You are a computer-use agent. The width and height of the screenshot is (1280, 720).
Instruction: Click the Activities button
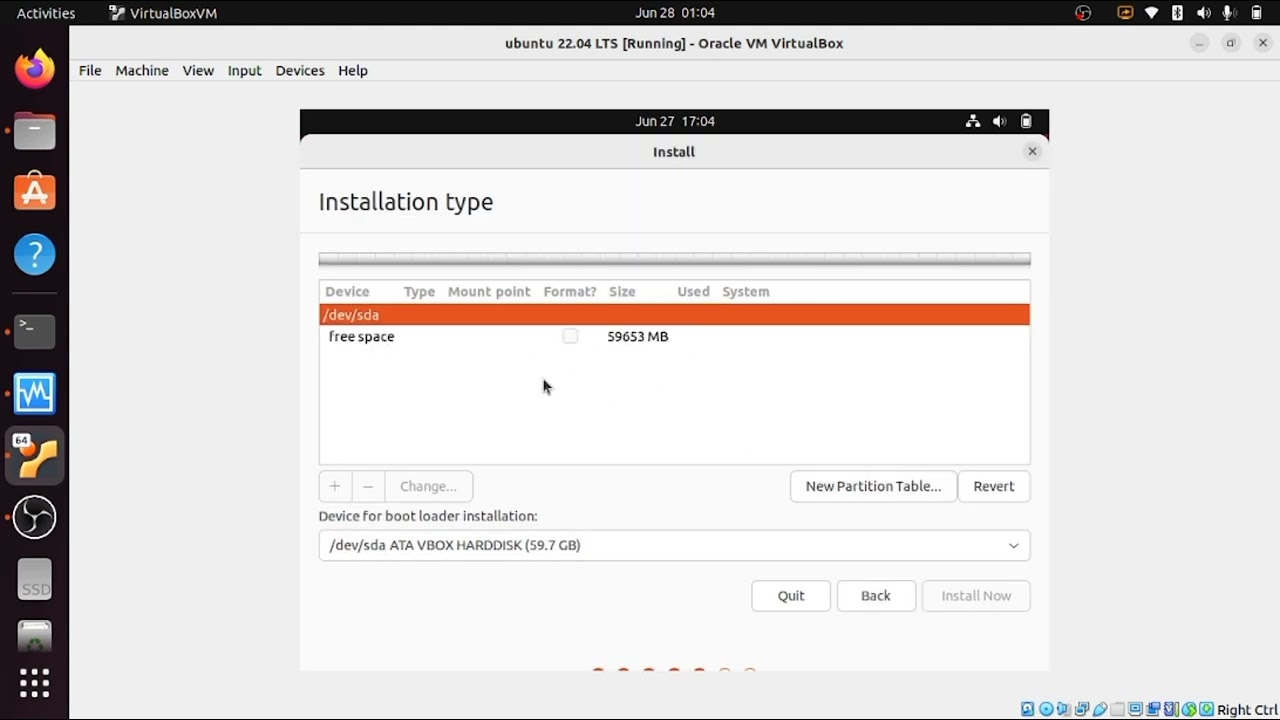46,13
